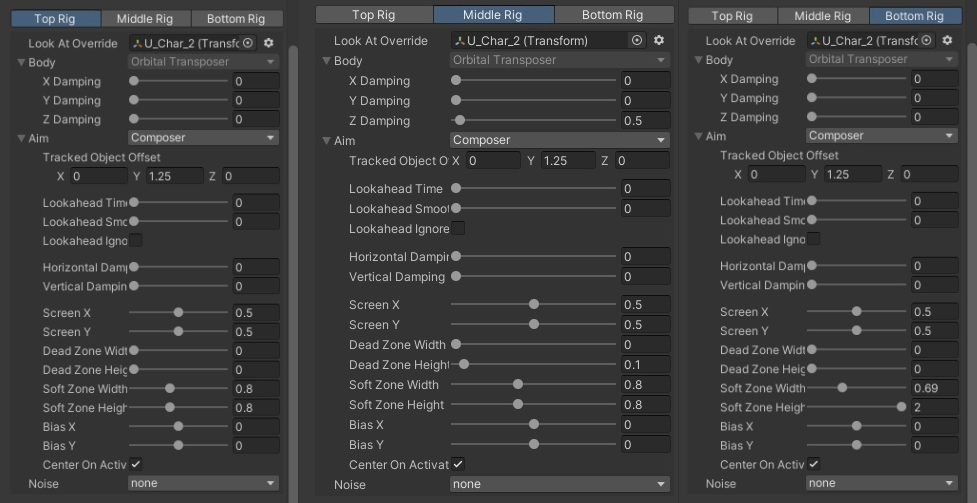Open gear settings in right panel Look At Override
This screenshot has width=977, height=503.
pyautogui.click(x=947, y=41)
